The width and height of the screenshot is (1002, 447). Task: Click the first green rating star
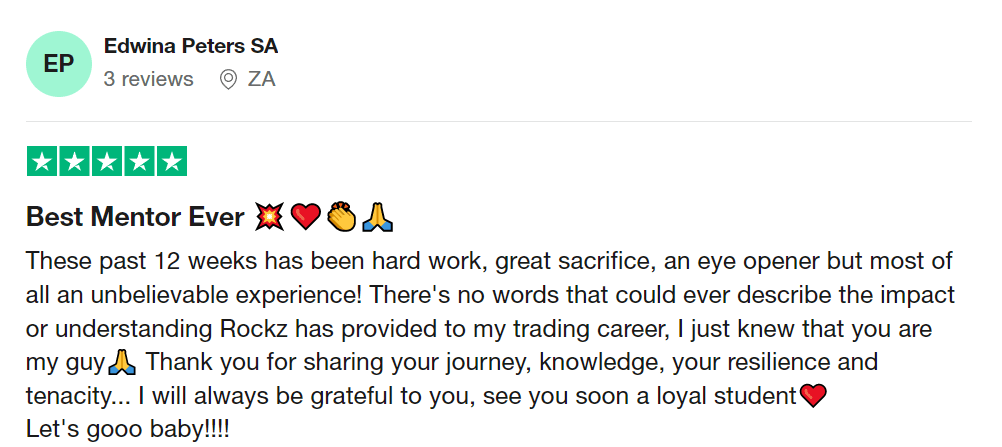42,161
